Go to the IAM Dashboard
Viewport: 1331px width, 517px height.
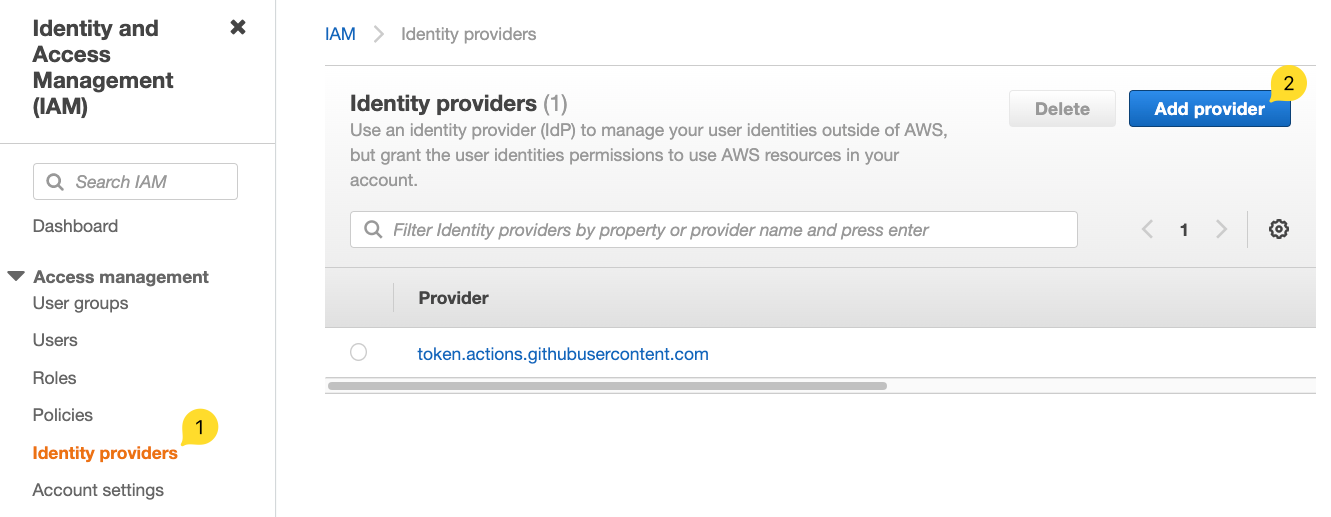pyautogui.click(x=75, y=226)
